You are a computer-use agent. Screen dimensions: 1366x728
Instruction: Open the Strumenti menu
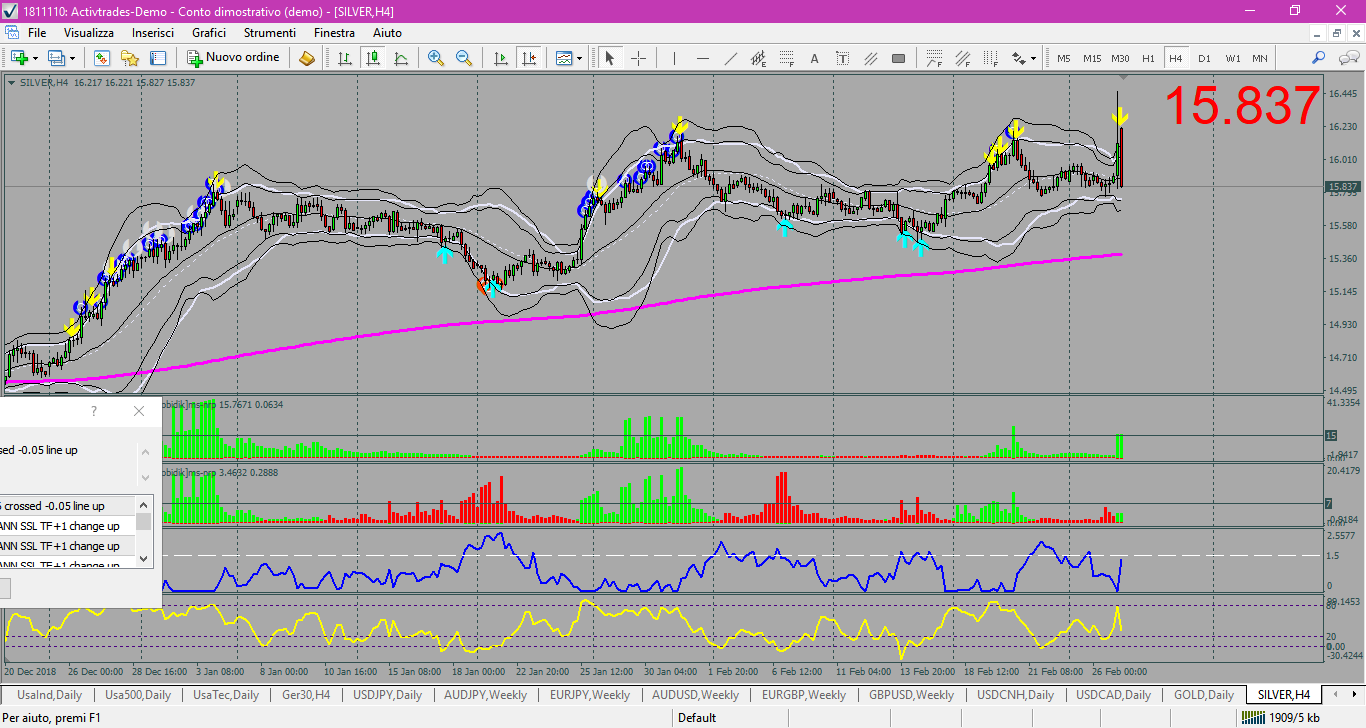coord(270,33)
